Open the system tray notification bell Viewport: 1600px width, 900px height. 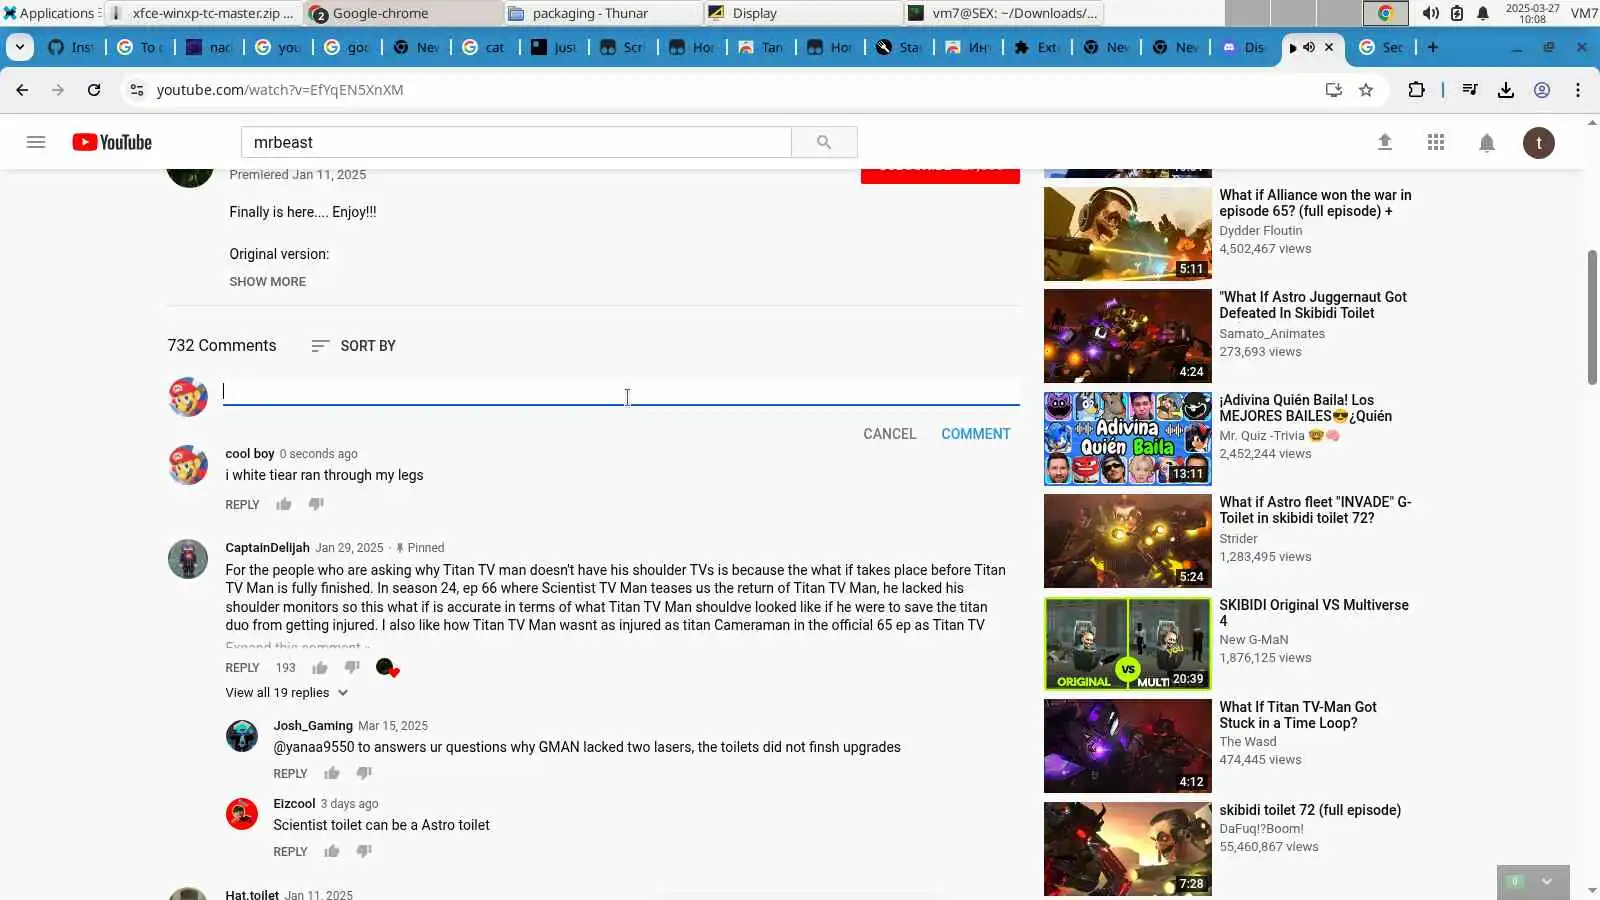click(1483, 13)
